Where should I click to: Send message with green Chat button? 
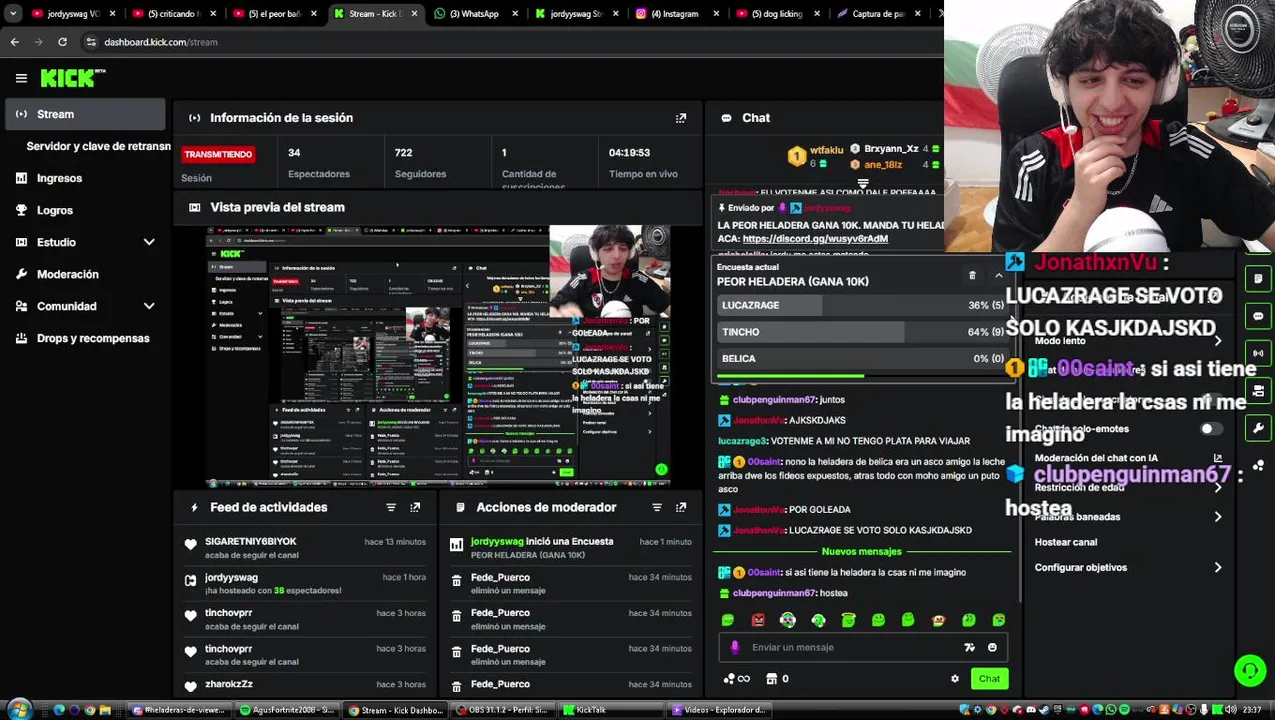[989, 679]
